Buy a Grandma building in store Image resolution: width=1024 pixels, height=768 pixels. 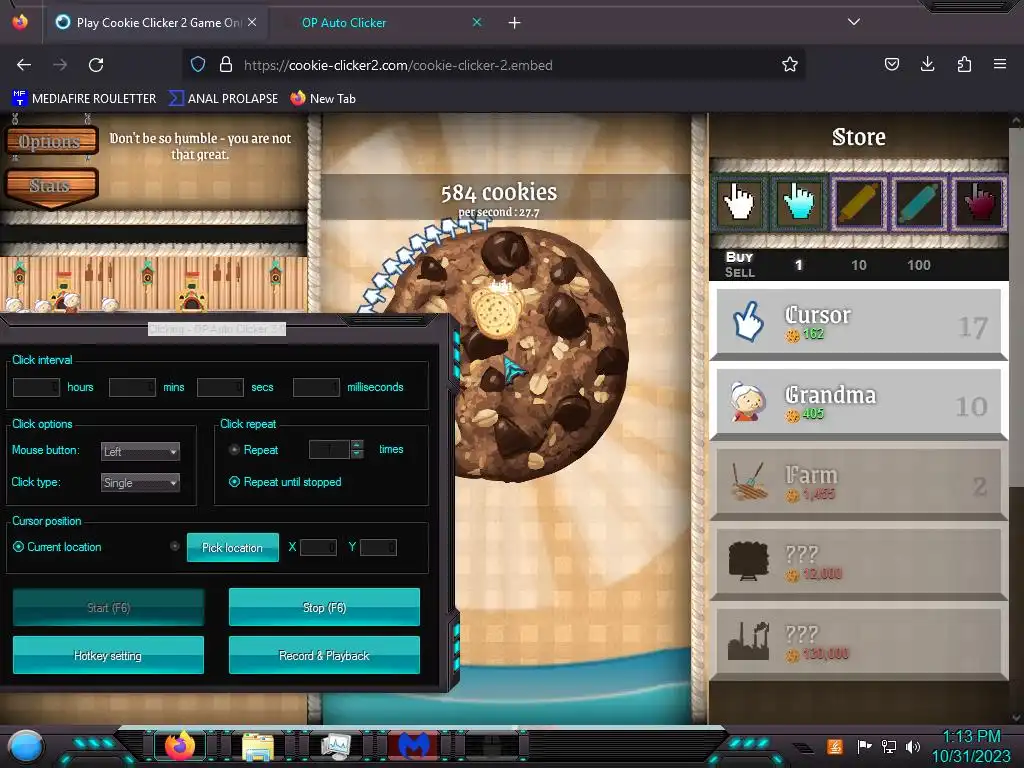tap(858, 402)
